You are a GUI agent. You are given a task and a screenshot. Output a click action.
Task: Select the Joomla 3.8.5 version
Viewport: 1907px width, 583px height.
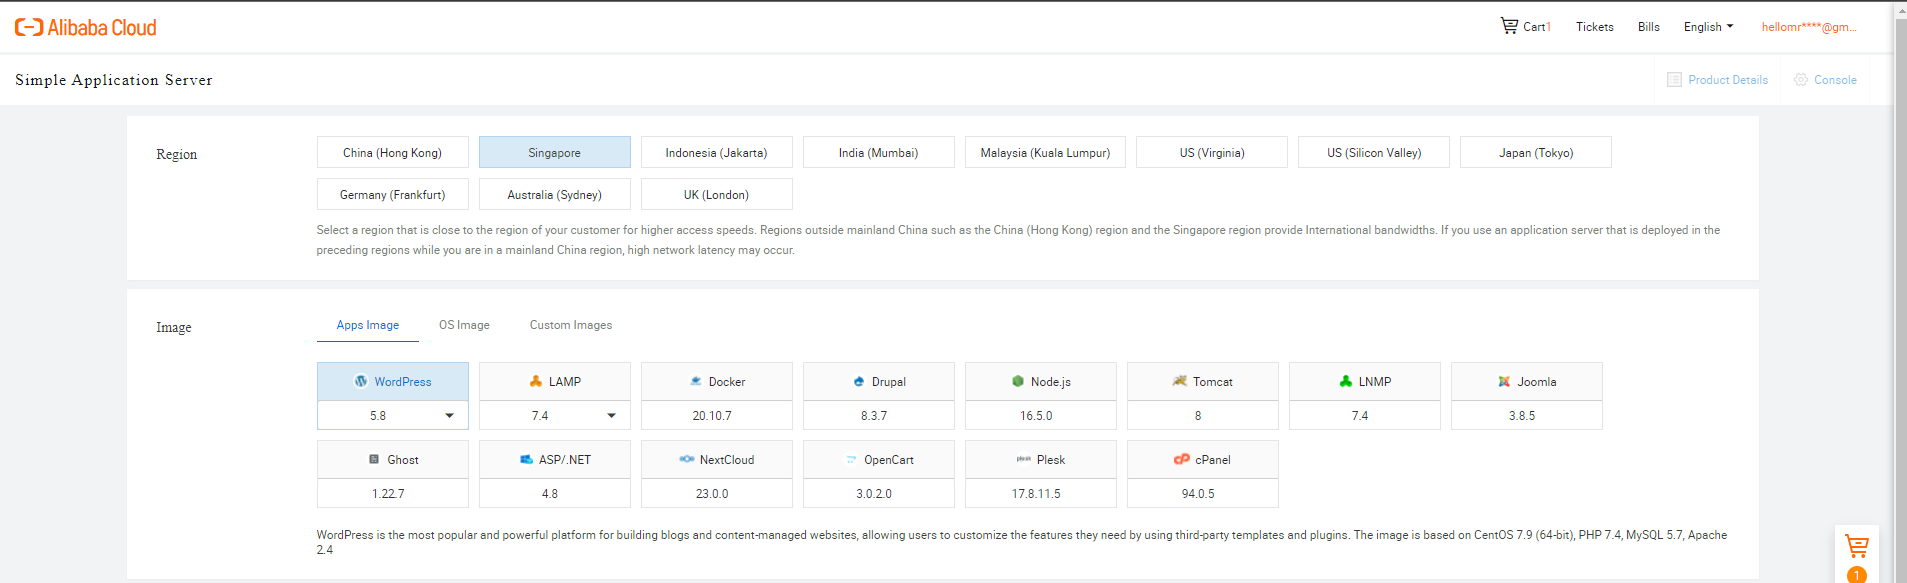(x=1527, y=415)
